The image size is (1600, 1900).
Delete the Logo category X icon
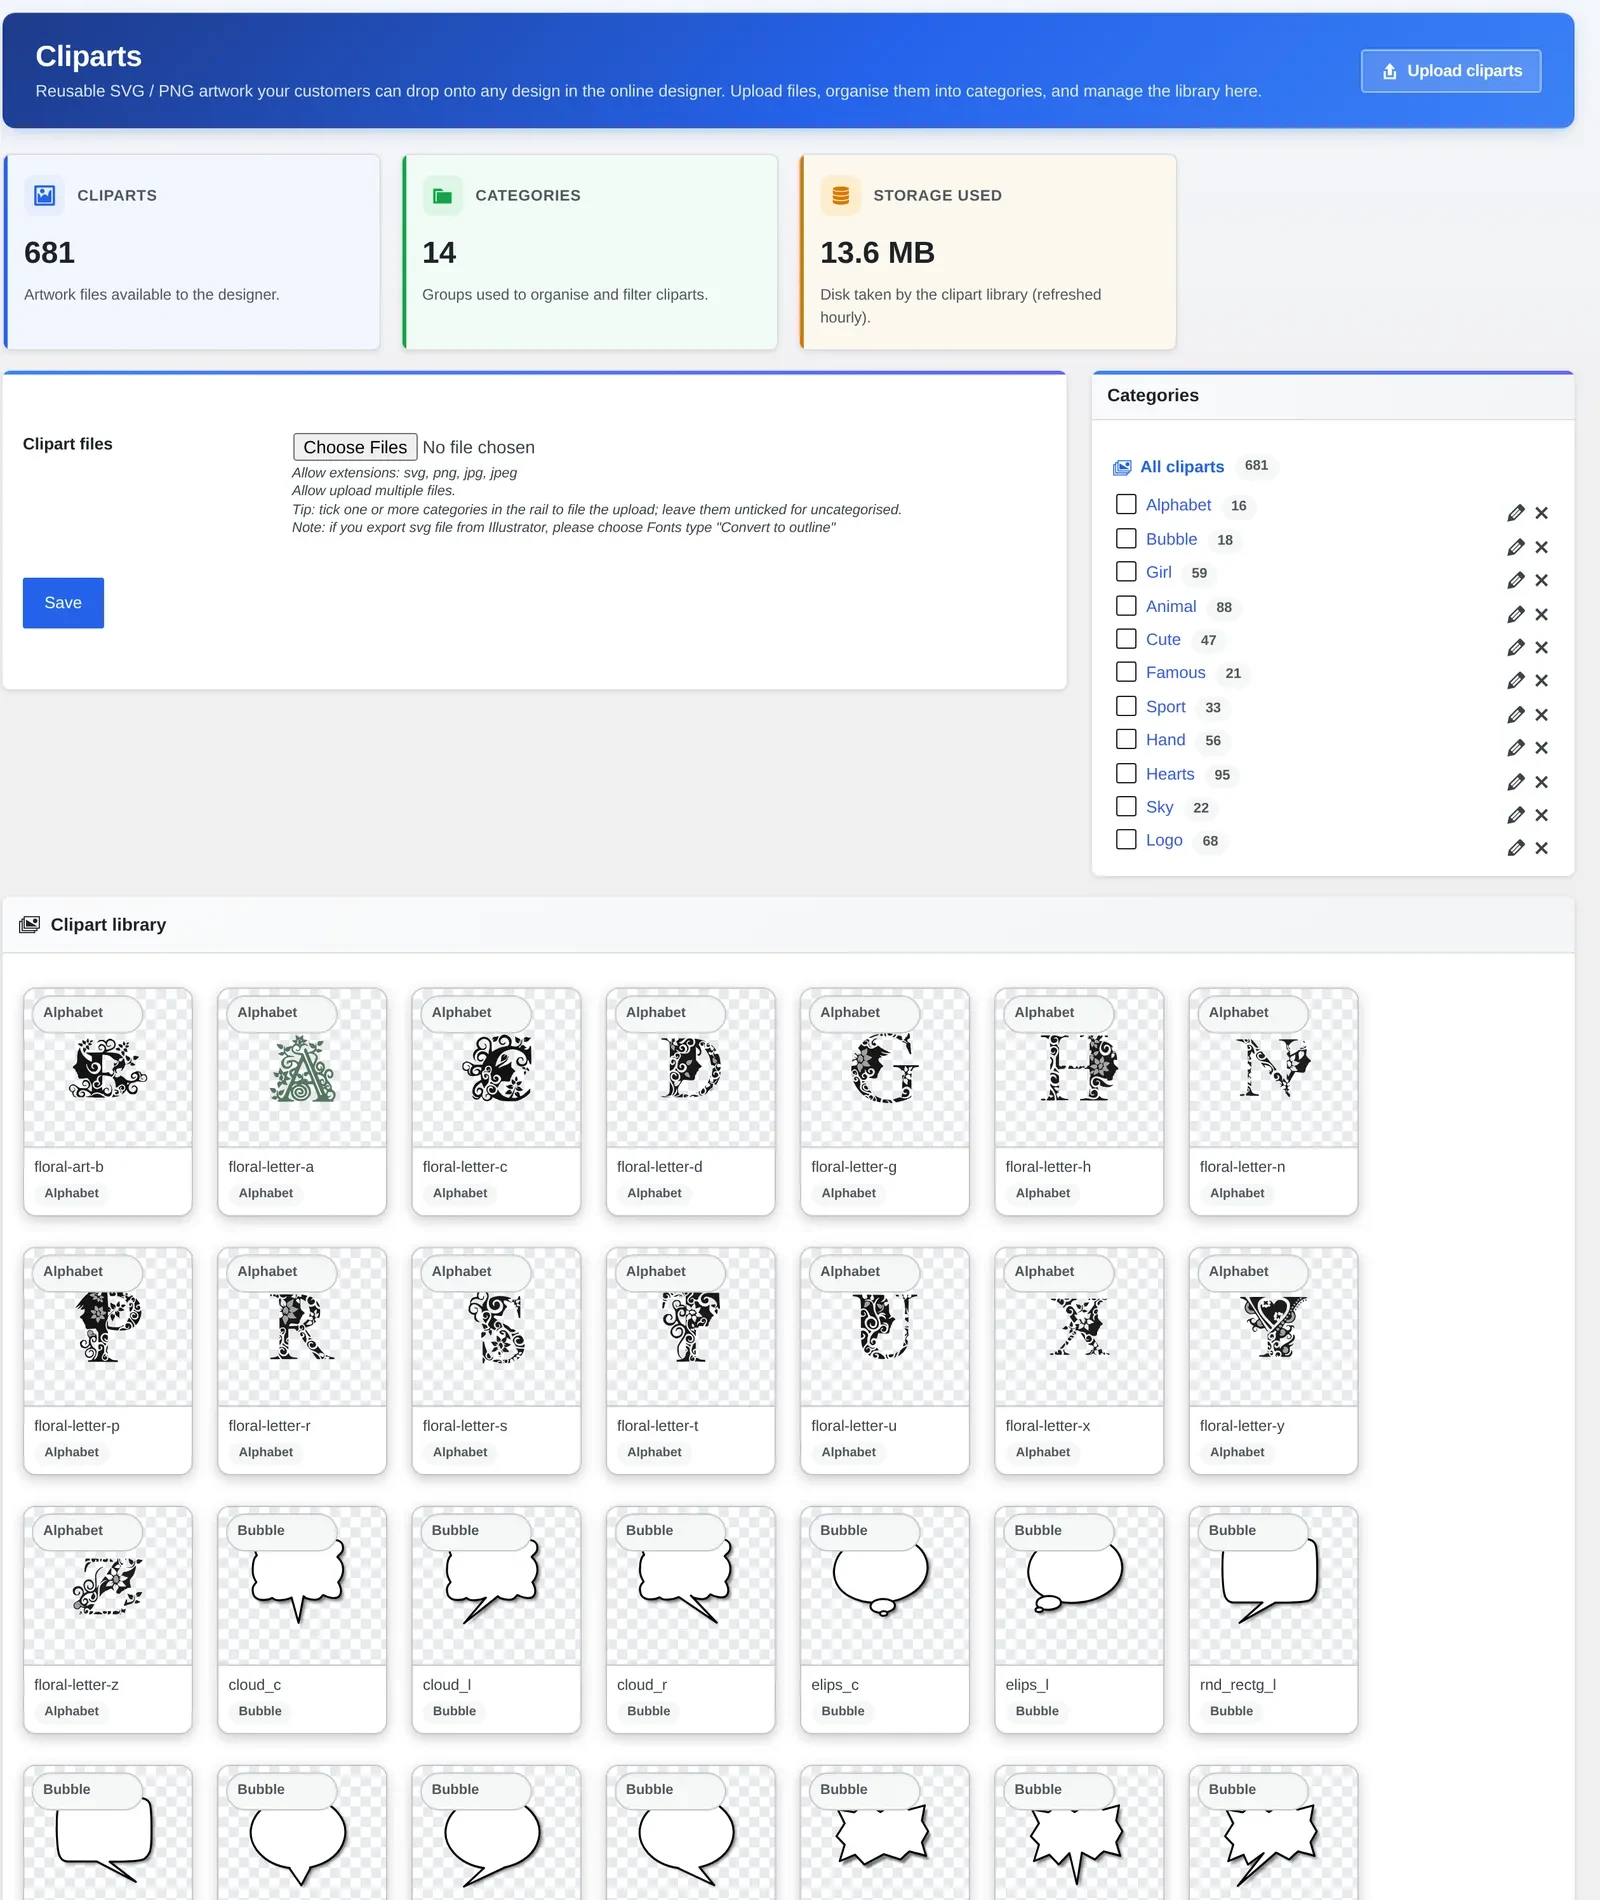(x=1542, y=847)
